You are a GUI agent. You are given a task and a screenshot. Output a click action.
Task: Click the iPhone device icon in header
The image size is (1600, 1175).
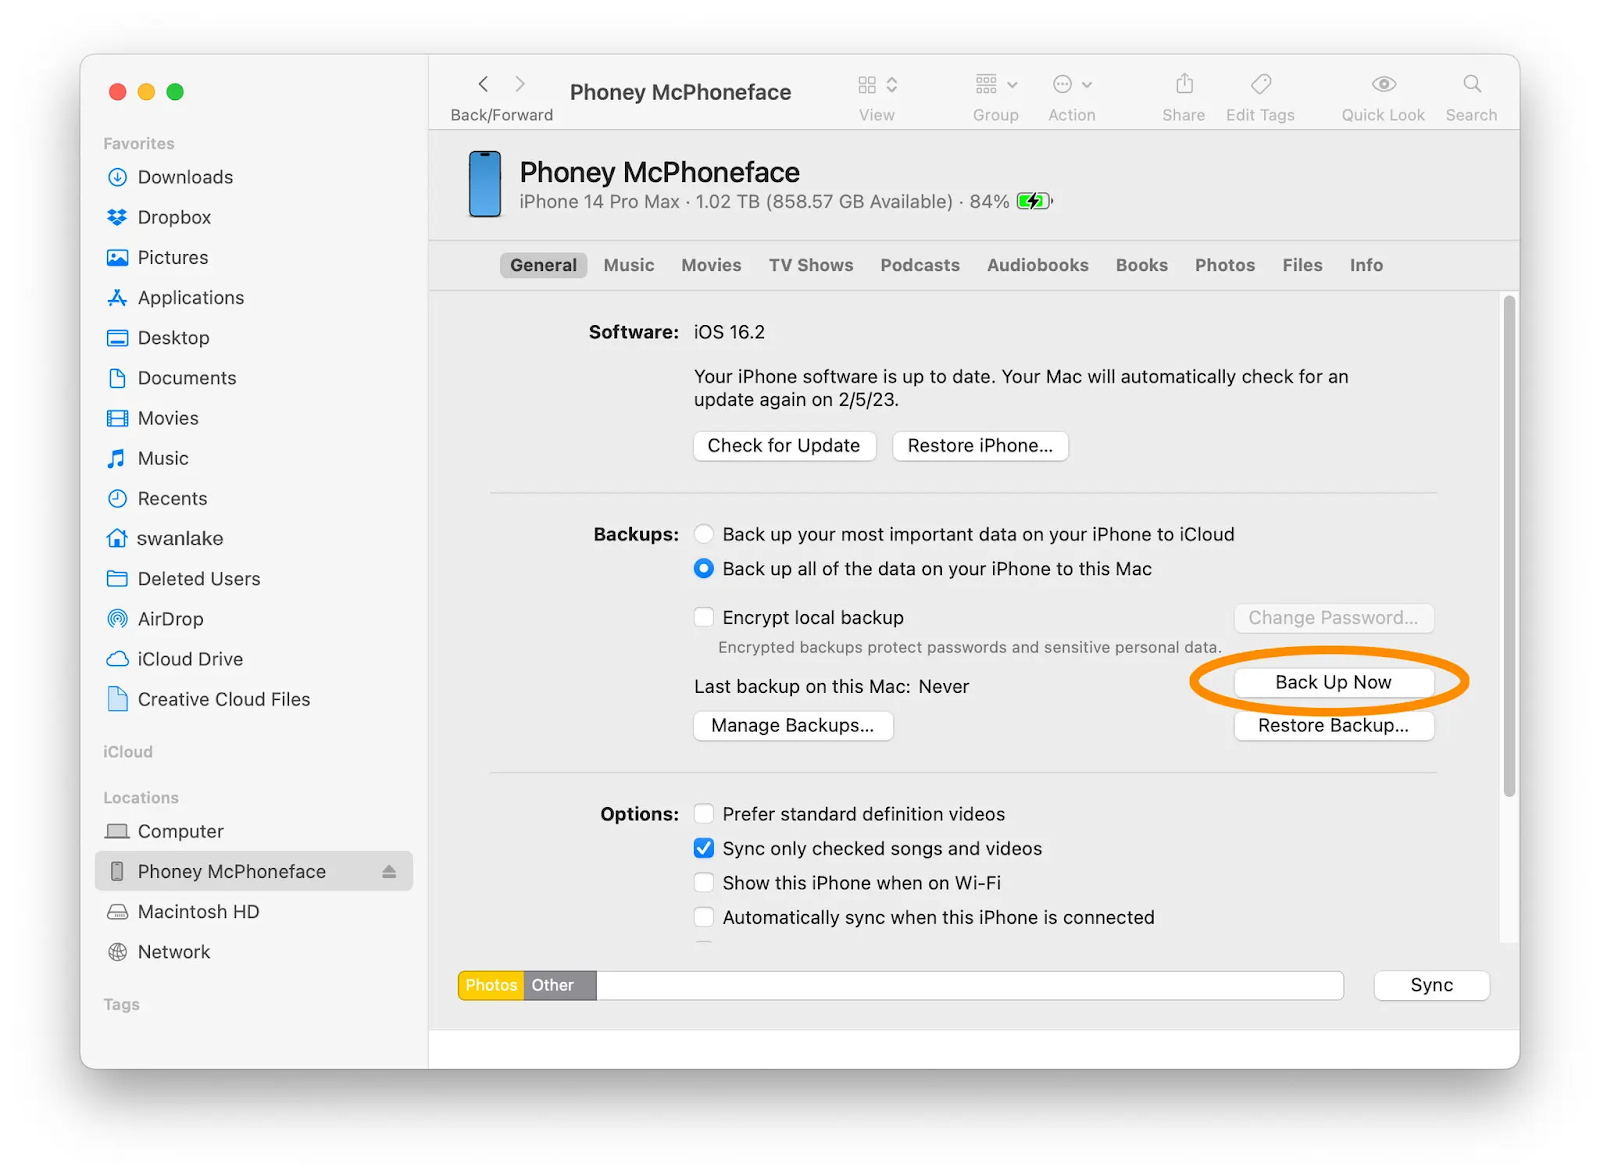coord(485,184)
